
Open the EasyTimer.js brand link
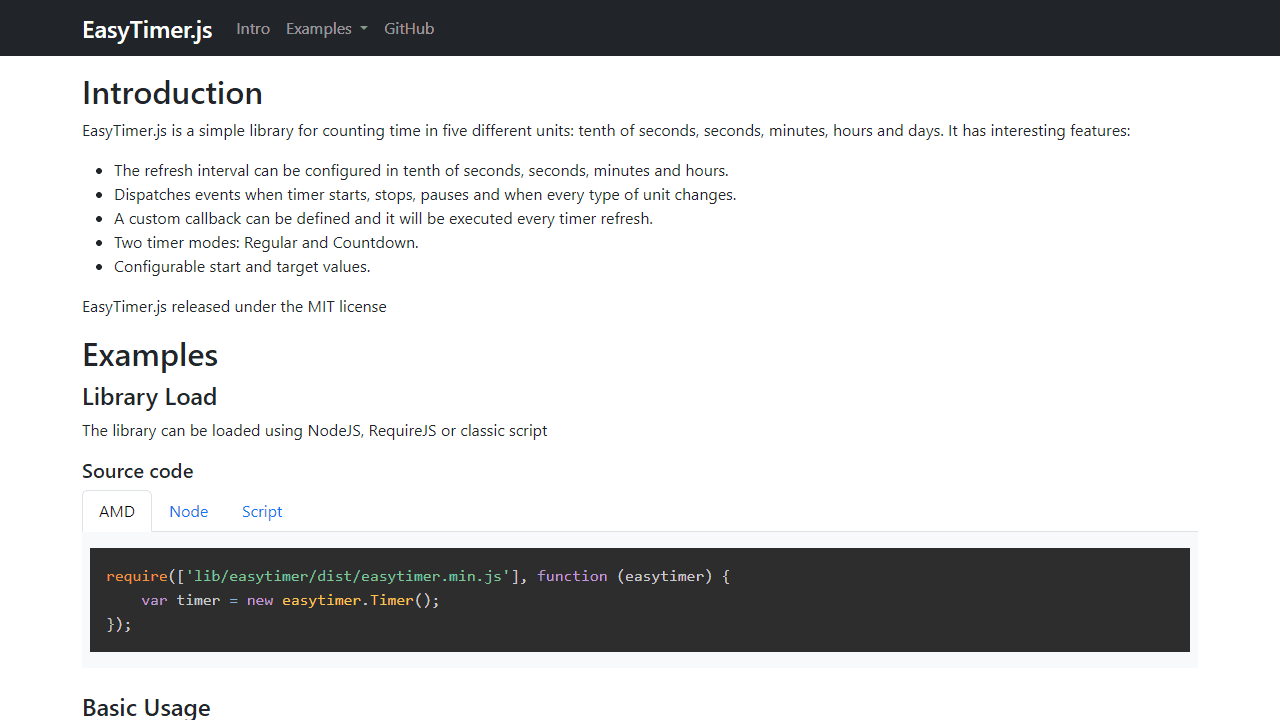click(x=147, y=29)
